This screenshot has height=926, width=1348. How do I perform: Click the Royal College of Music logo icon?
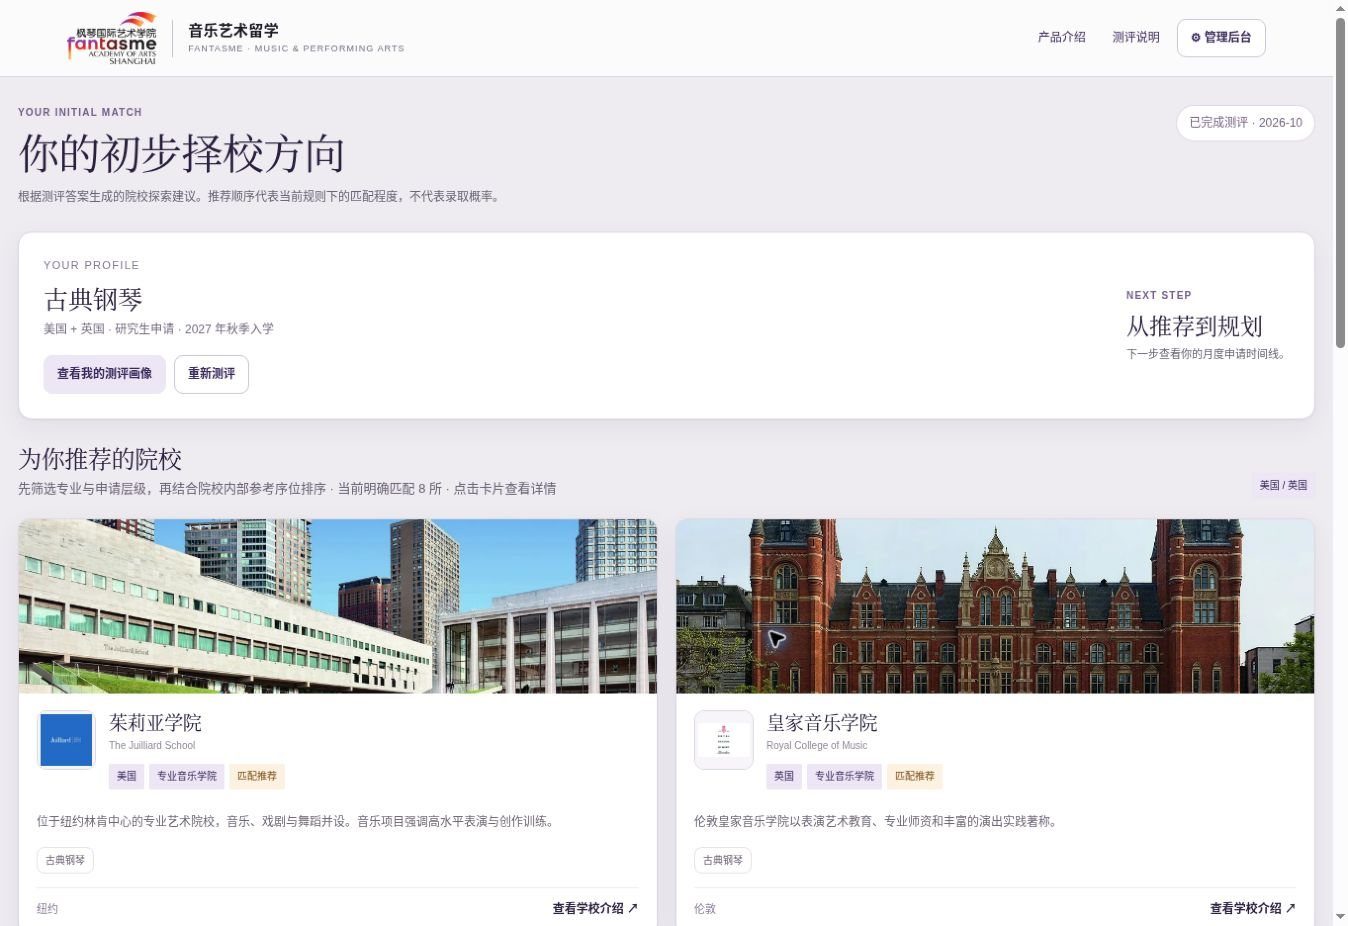pyautogui.click(x=724, y=740)
